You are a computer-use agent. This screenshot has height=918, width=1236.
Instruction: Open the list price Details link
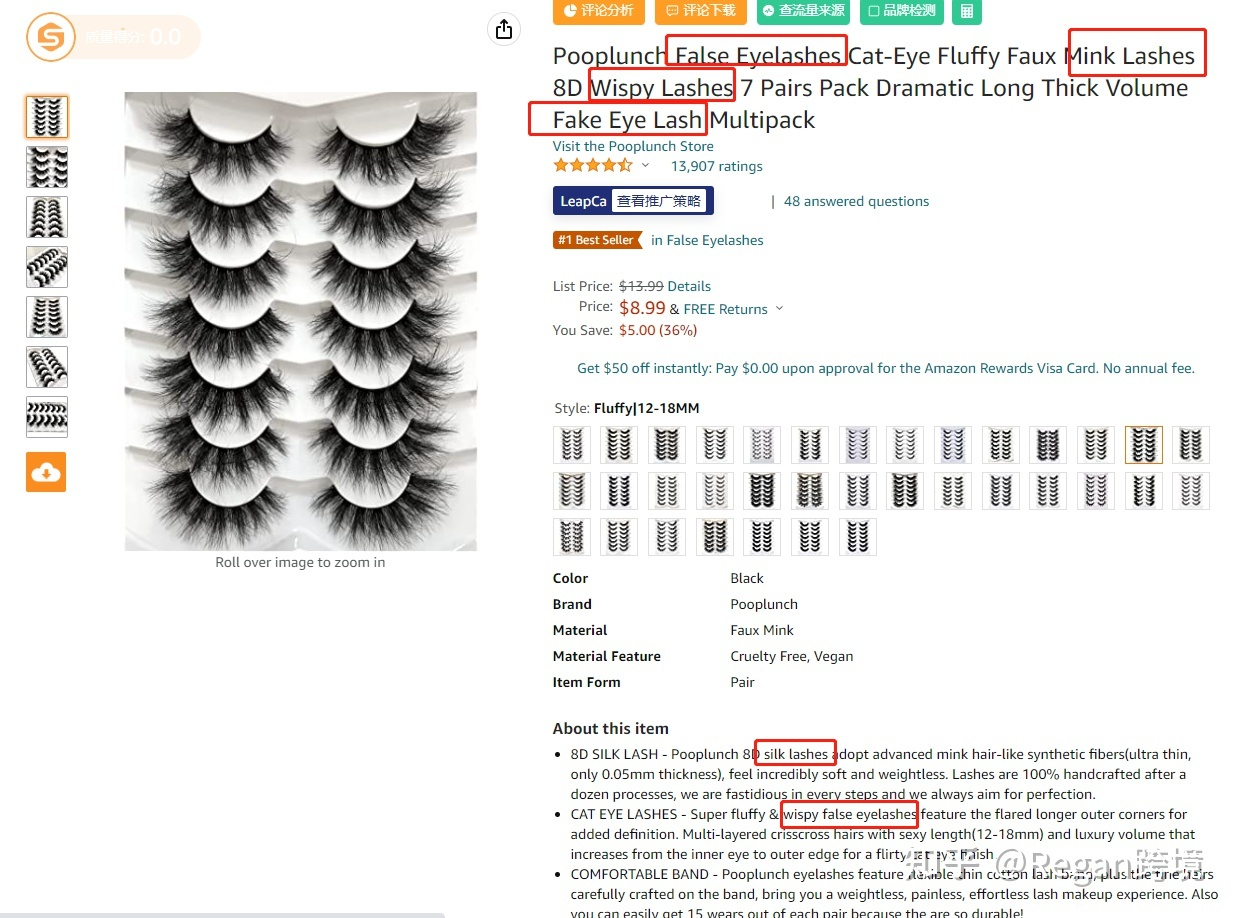(689, 286)
